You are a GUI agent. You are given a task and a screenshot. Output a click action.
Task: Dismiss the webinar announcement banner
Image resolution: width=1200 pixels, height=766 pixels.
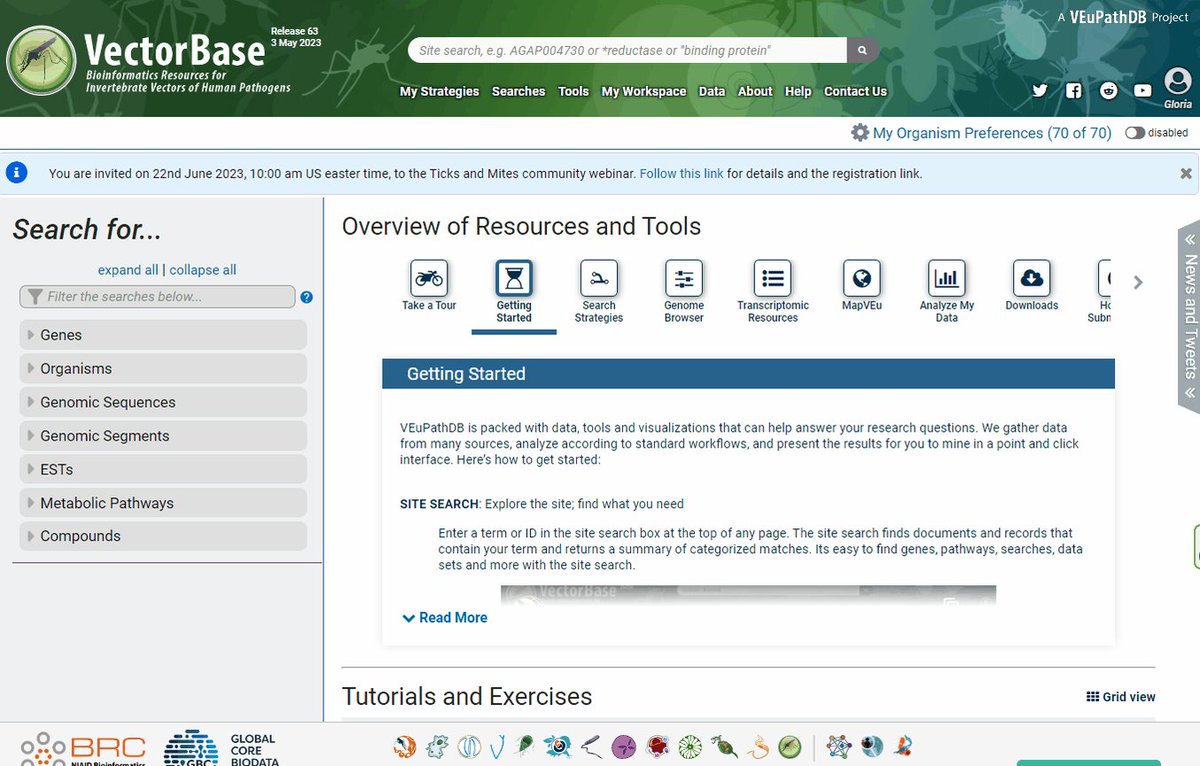1186,173
